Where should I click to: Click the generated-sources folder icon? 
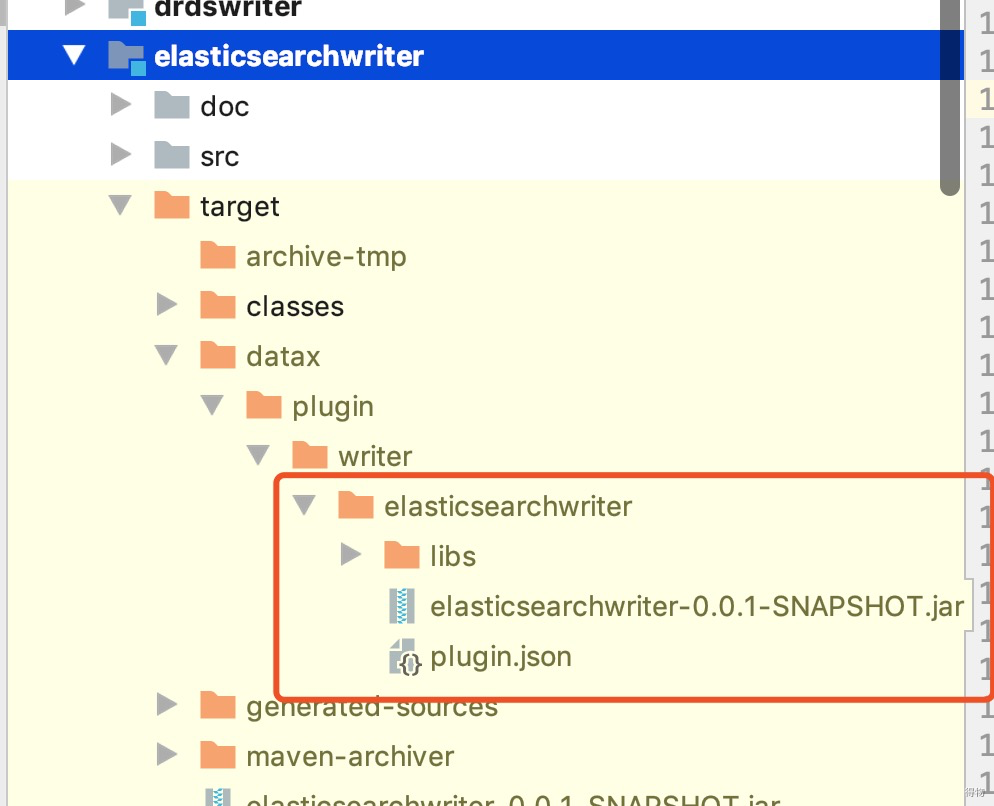click(216, 706)
